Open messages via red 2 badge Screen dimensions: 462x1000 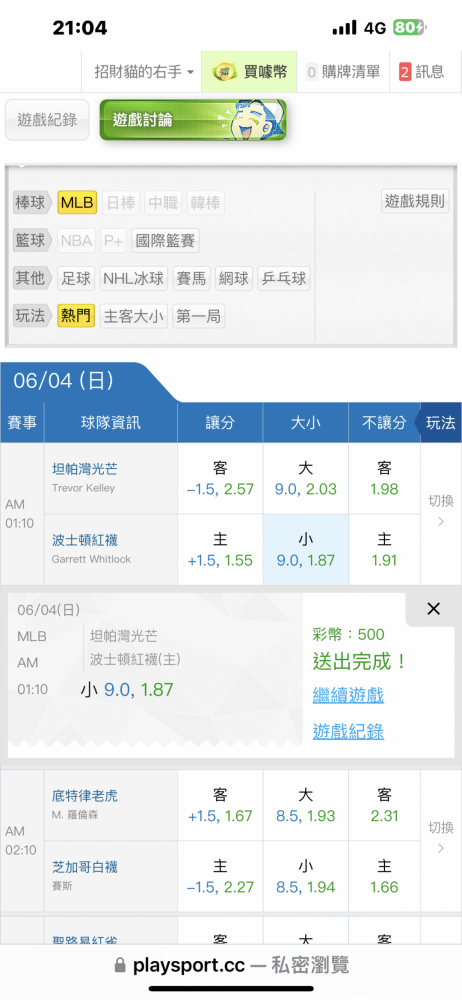coord(405,72)
